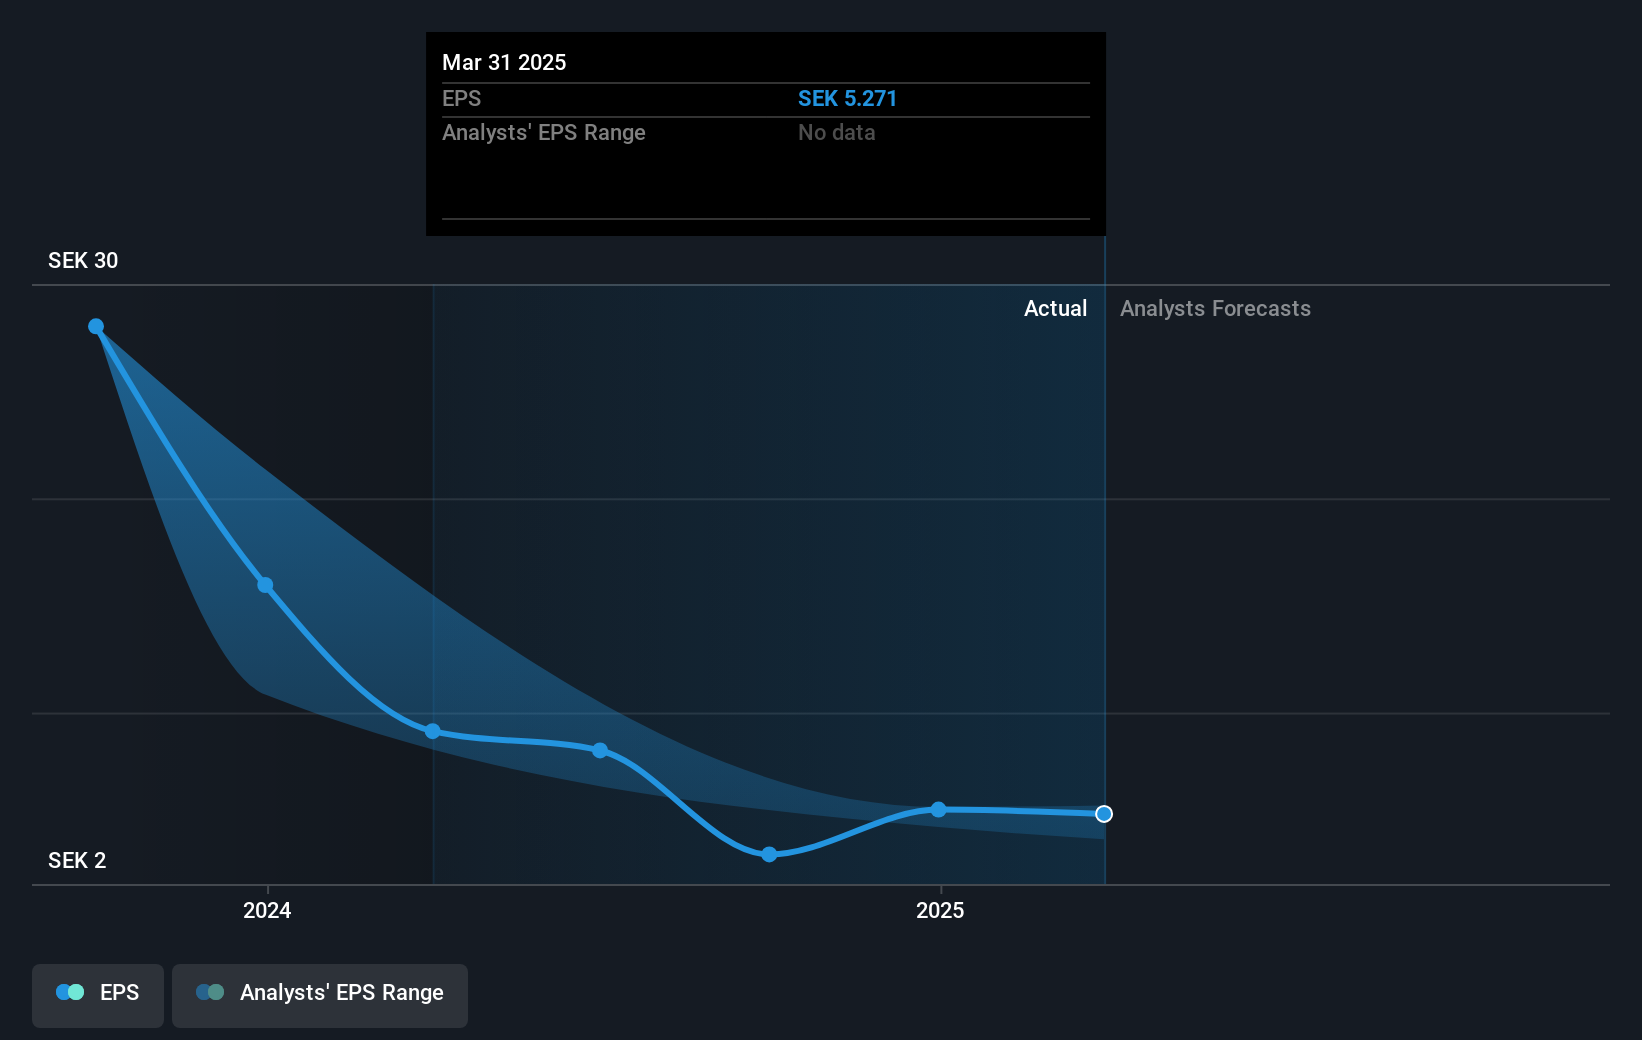This screenshot has height=1040, width=1642.
Task: Click the 'Mar 31 2025' tooltip date
Action: point(504,63)
